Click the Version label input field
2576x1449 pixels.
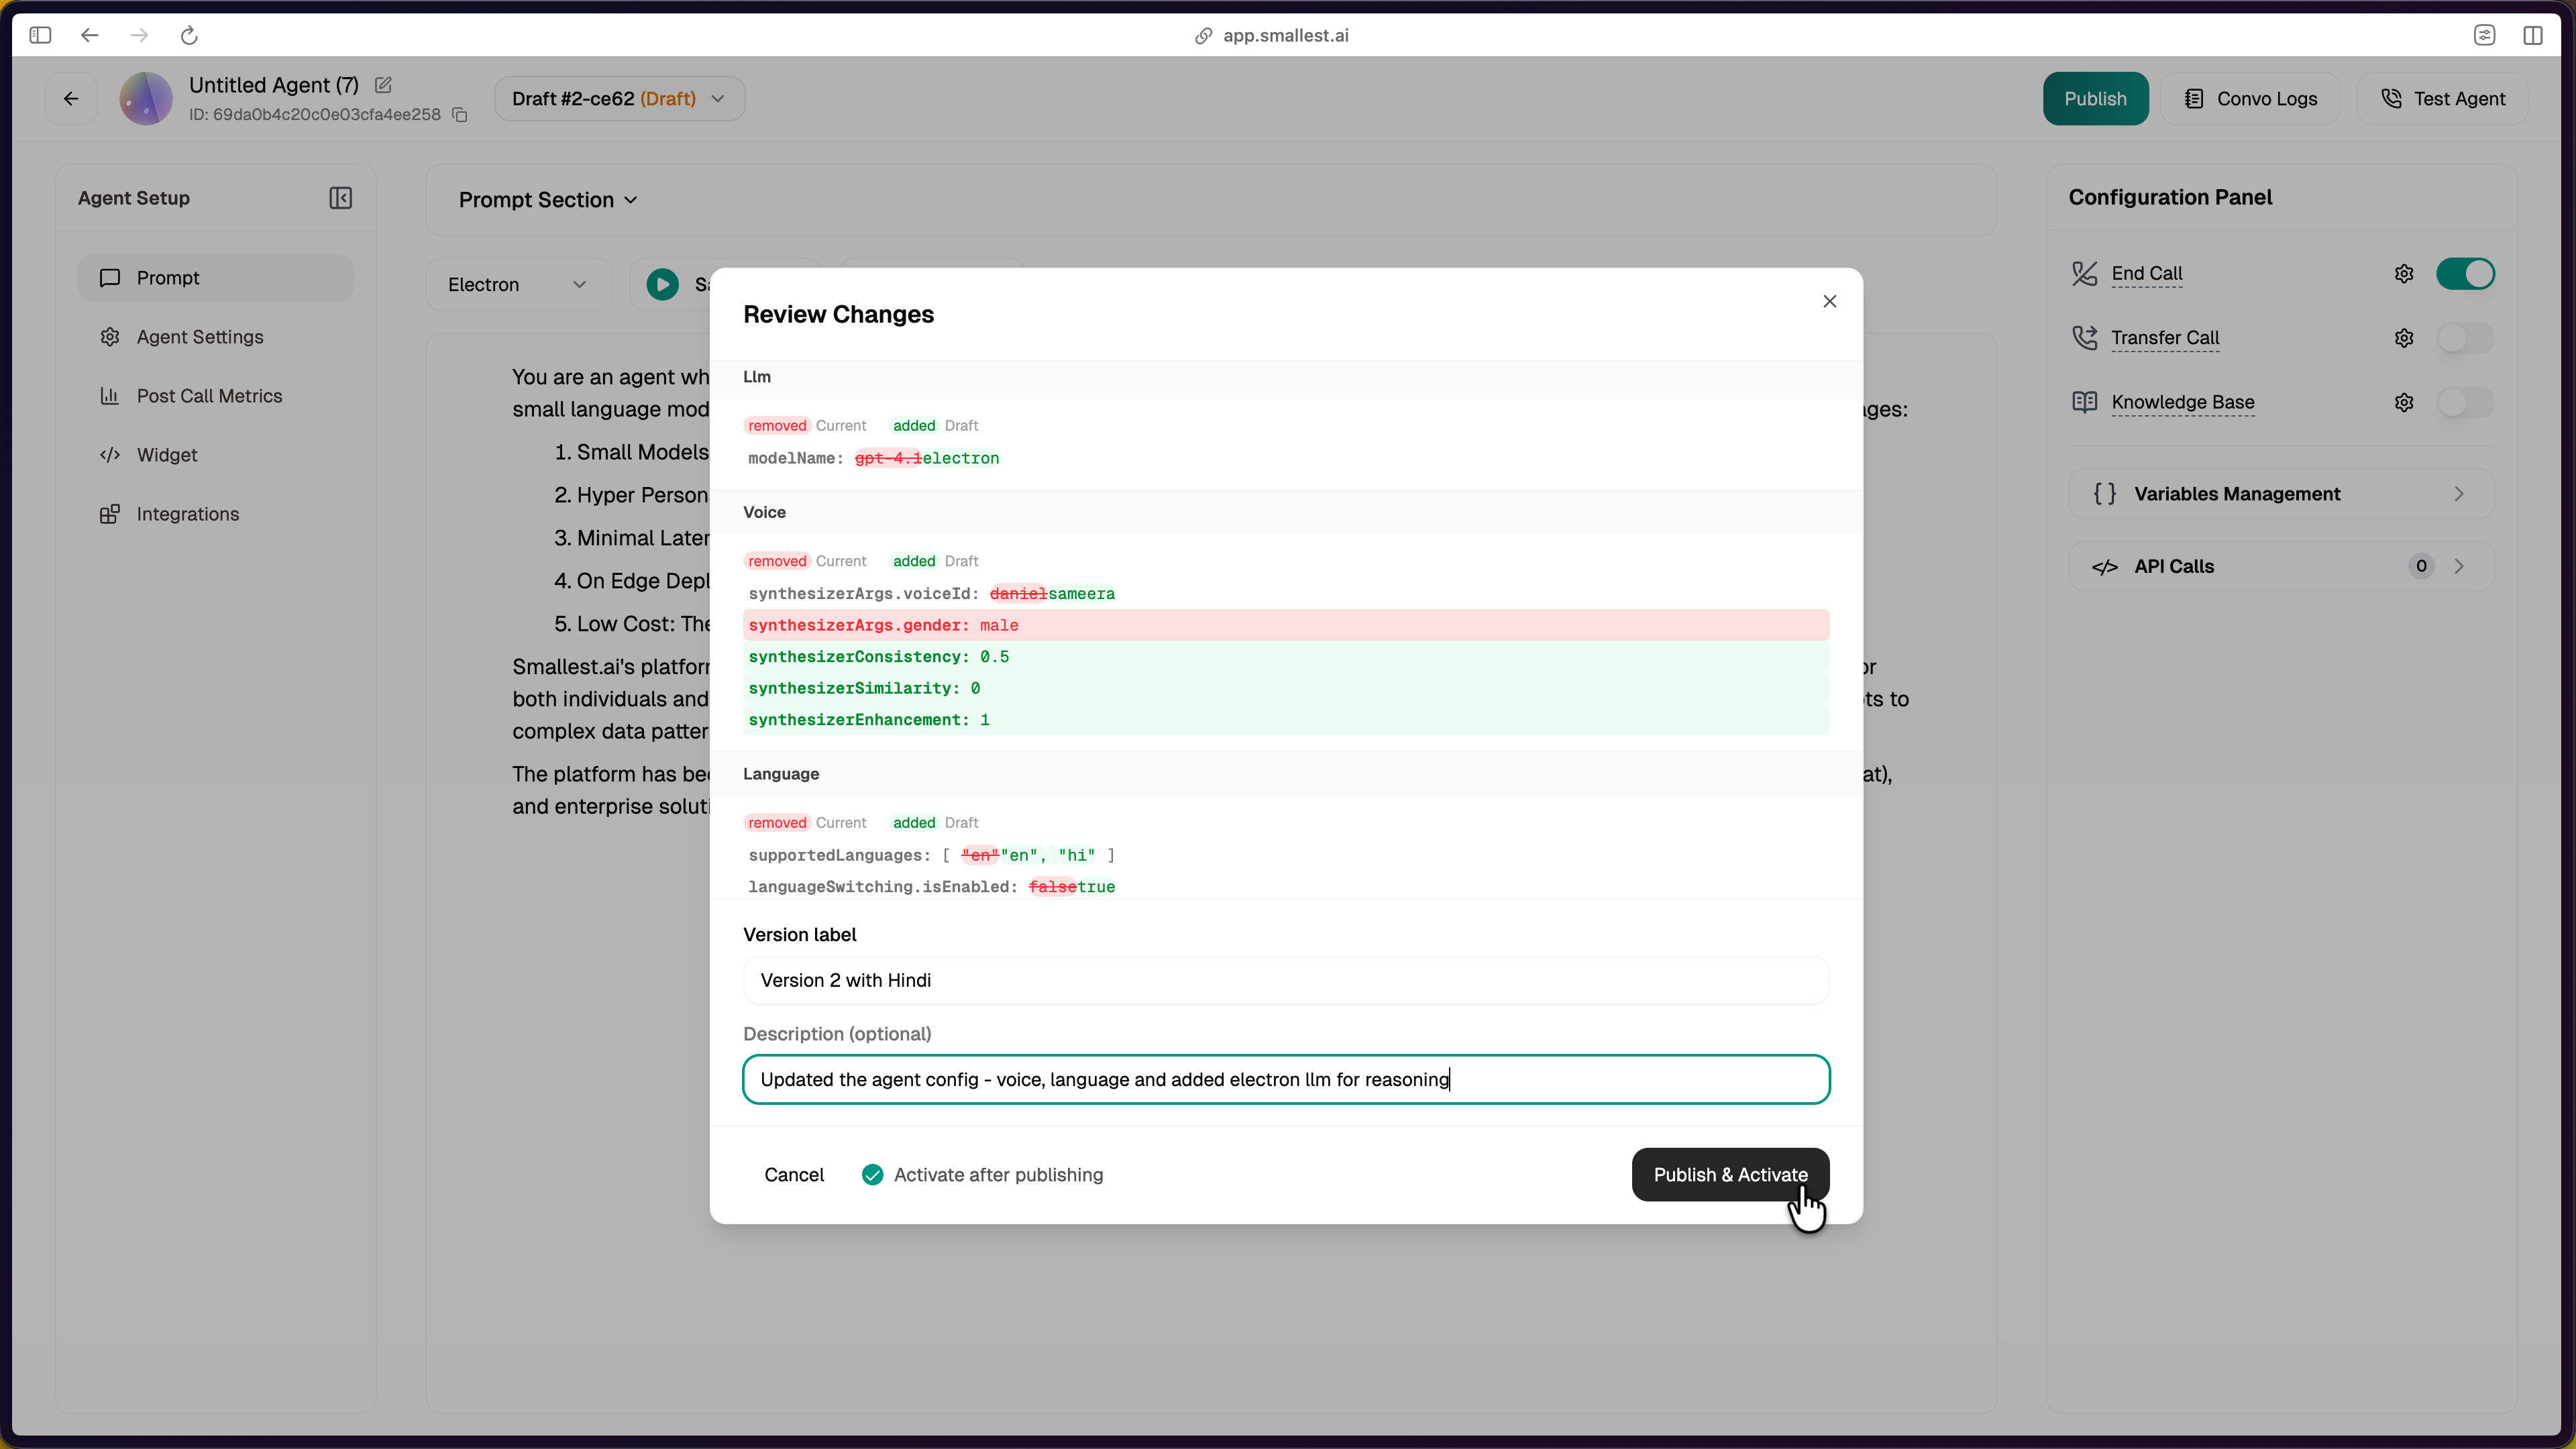click(x=1286, y=980)
